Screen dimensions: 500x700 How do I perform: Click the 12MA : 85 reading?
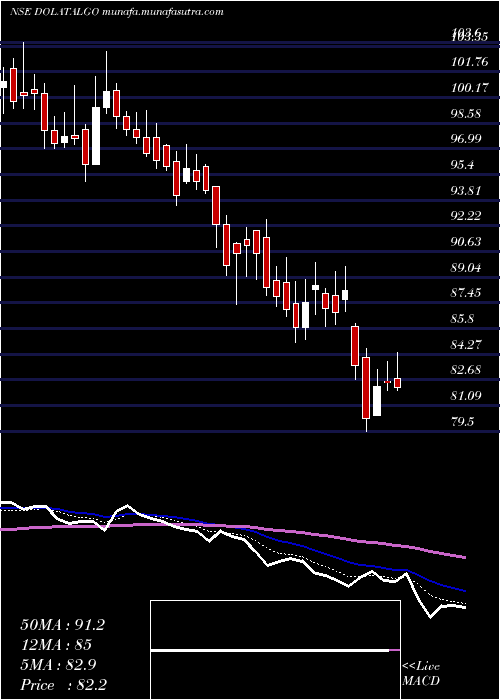(56, 645)
